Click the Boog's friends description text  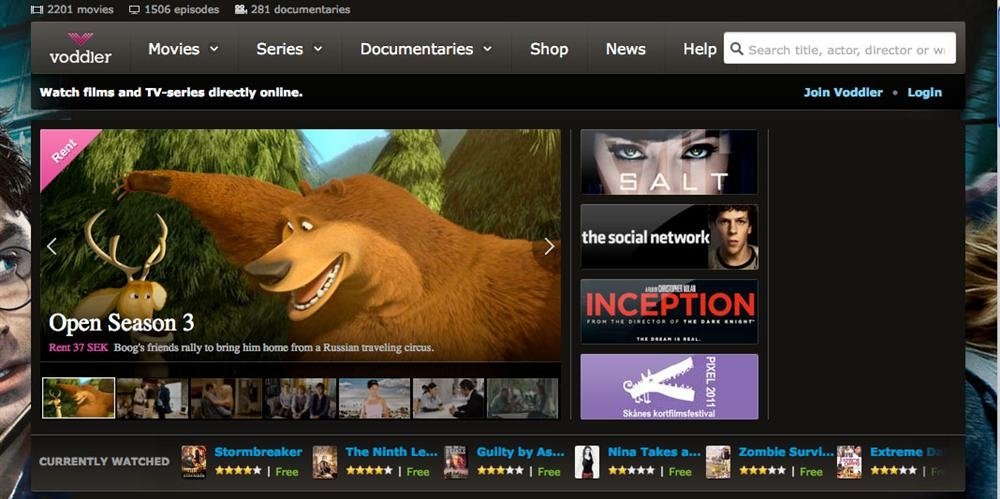coord(274,348)
